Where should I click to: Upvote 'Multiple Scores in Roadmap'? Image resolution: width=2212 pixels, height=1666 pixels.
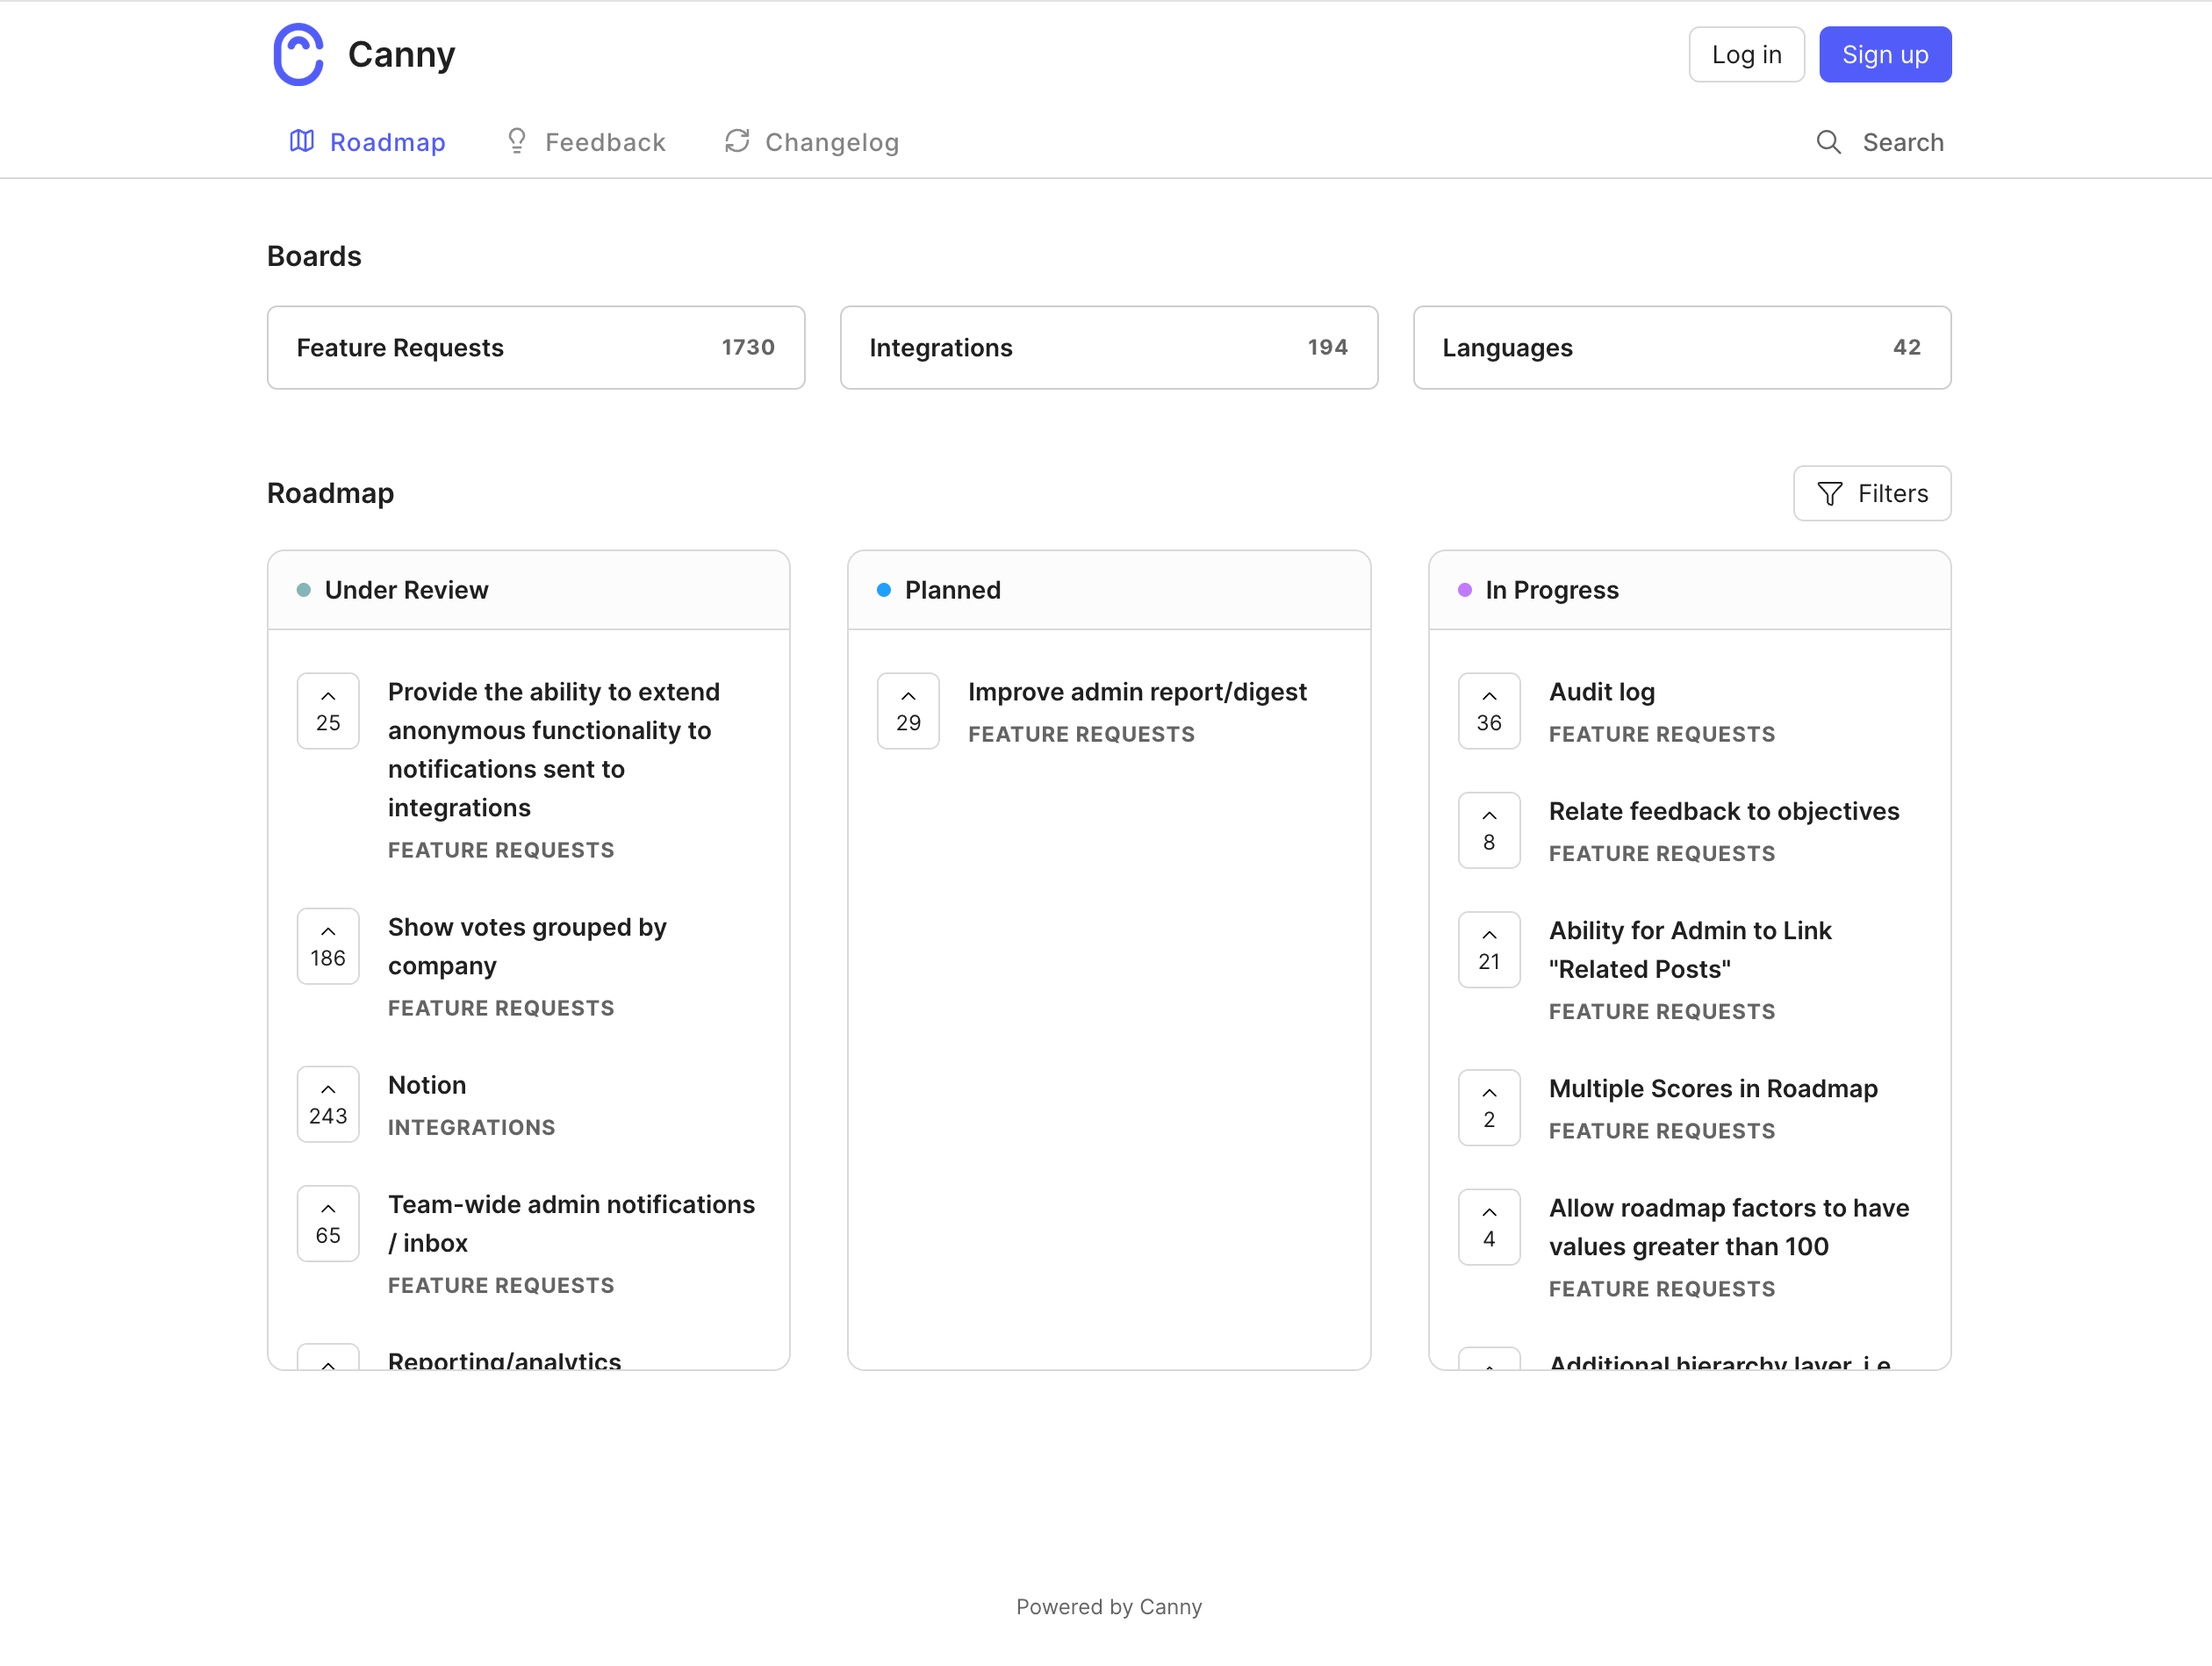pyautogui.click(x=1488, y=1107)
